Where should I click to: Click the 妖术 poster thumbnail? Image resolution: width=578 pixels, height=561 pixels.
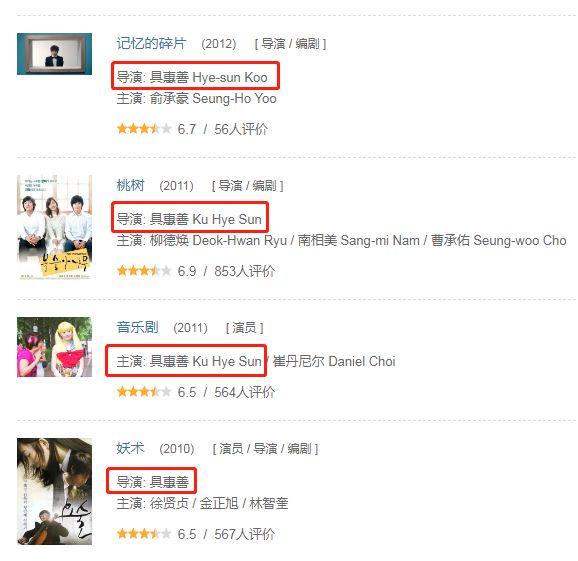(x=55, y=491)
